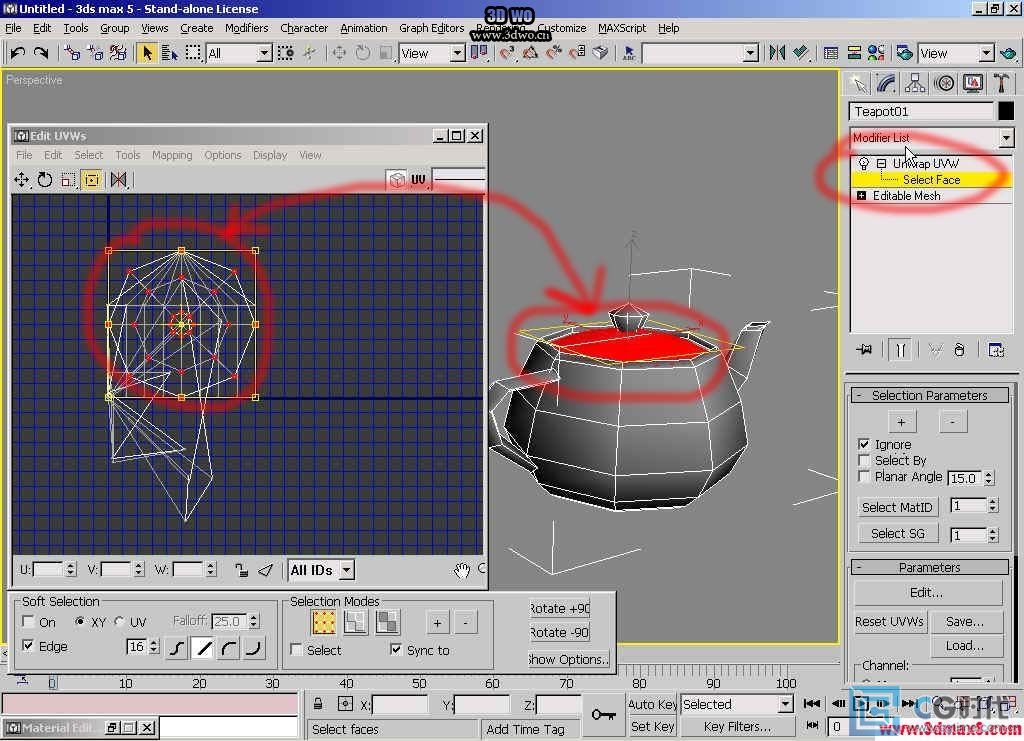Click Mirror tool in Edit UVWs toolbar
Image resolution: width=1024 pixels, height=741 pixels.
[118, 180]
